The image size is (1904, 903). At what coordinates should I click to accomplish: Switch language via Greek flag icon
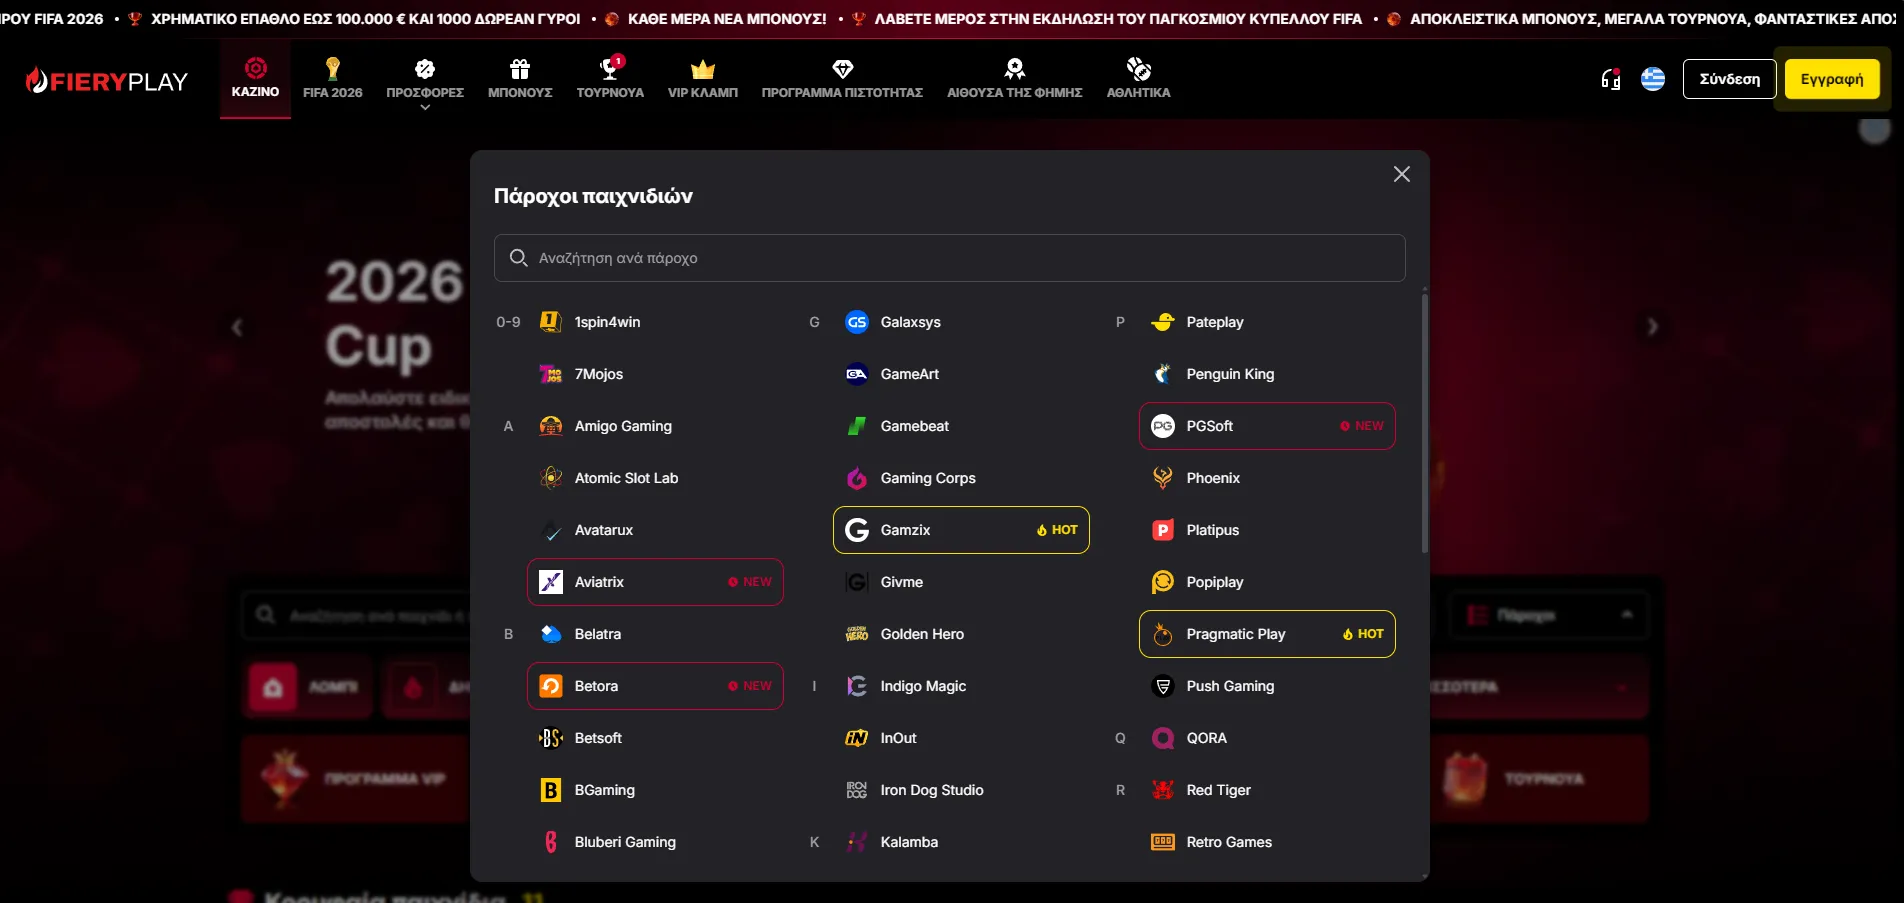point(1653,79)
